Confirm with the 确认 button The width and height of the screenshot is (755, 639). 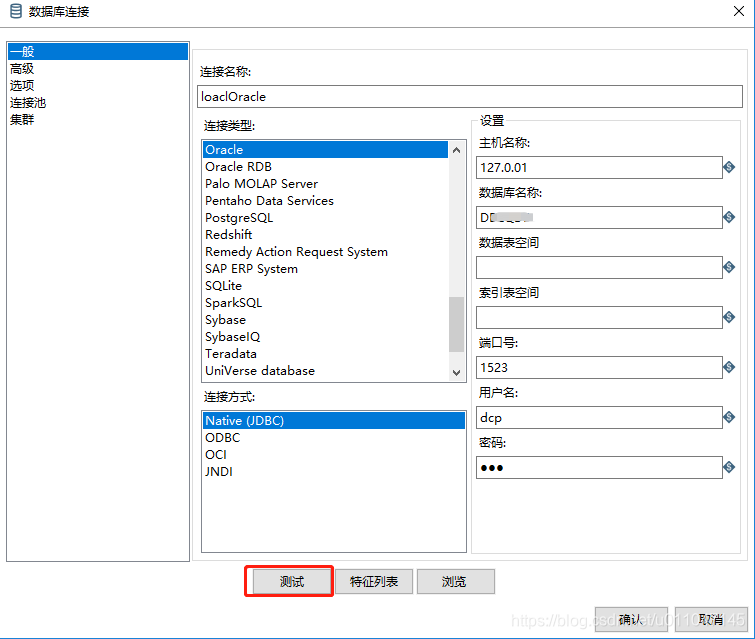pyautogui.click(x=631, y=619)
